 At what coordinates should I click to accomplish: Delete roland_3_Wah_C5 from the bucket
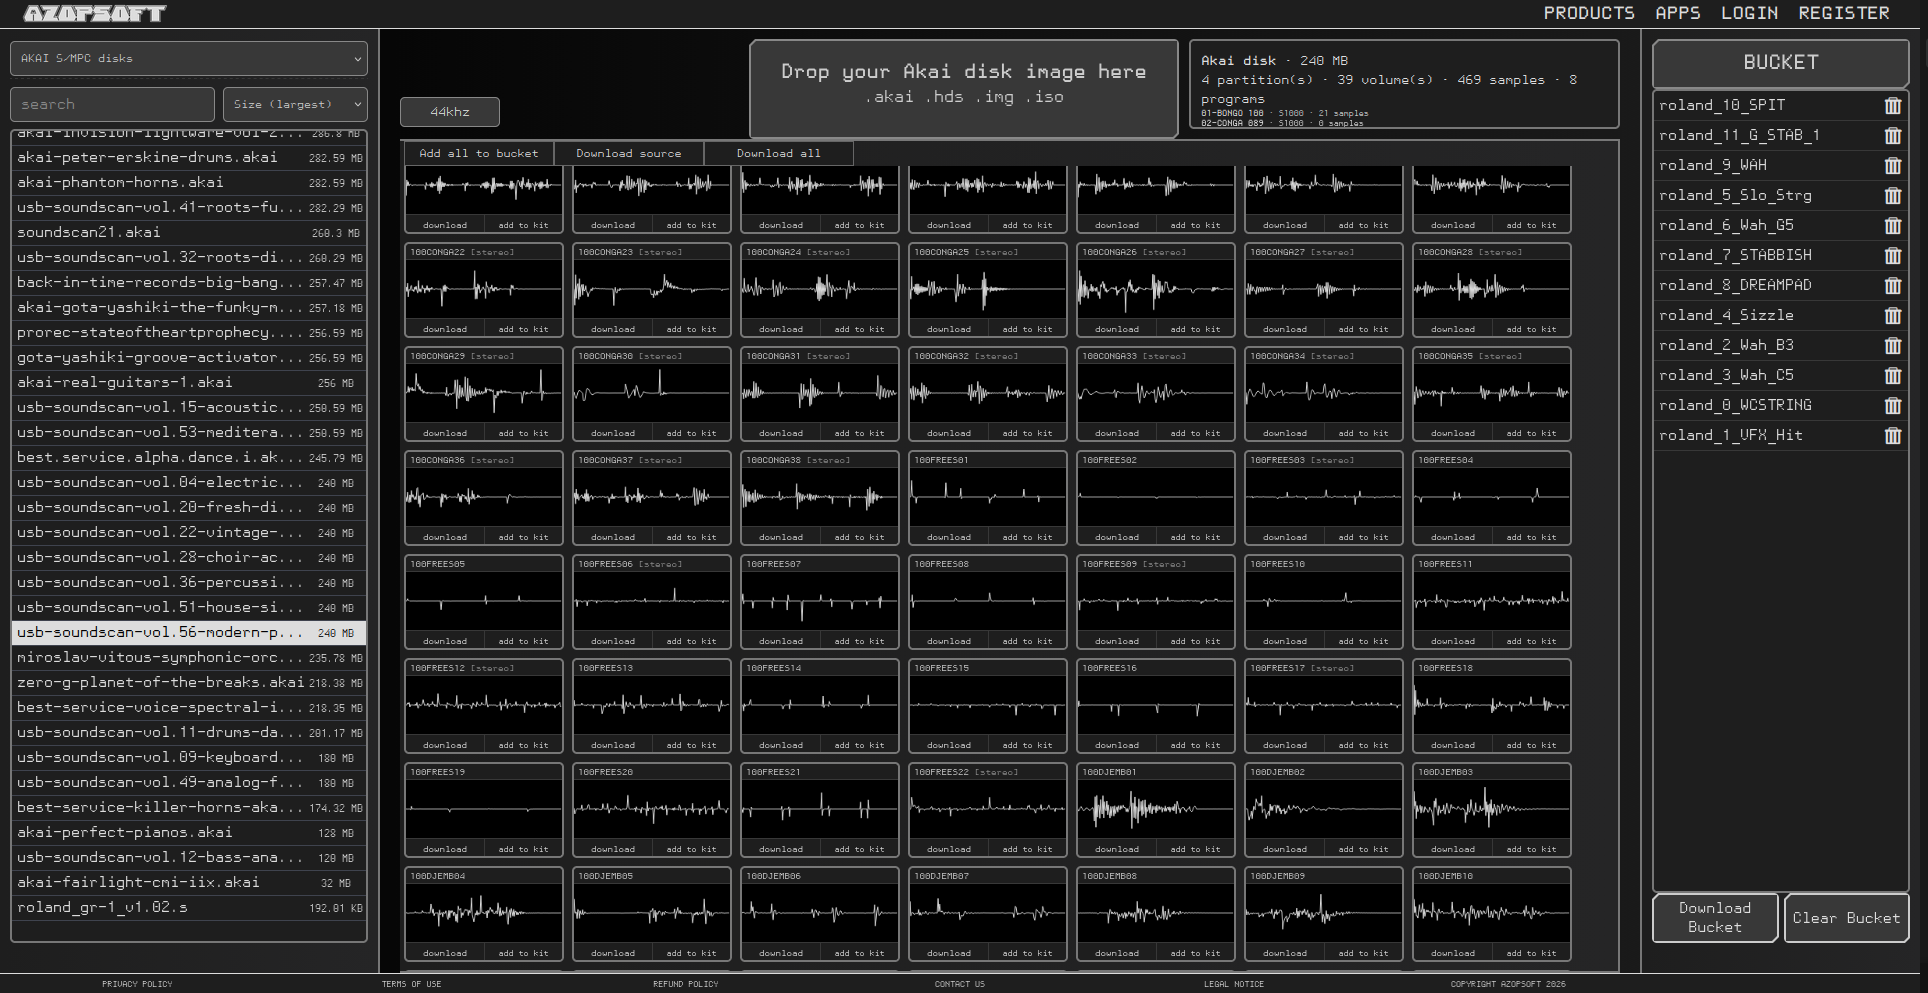(1893, 375)
